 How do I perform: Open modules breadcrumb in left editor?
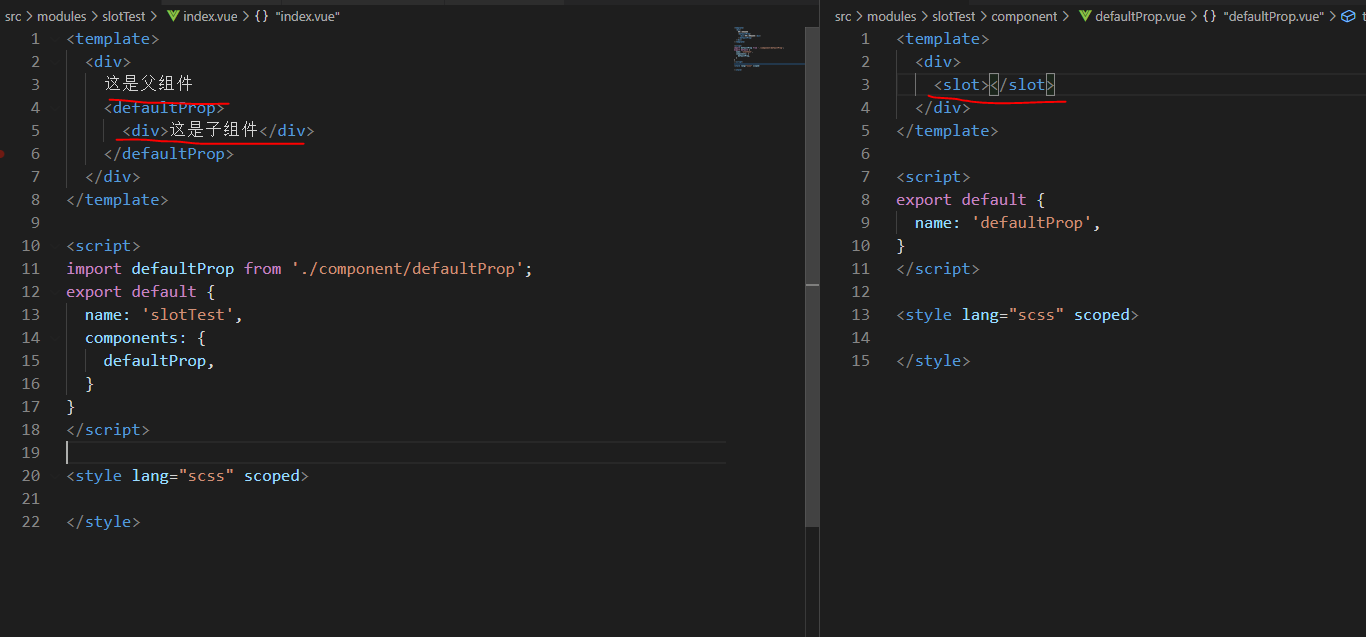[x=61, y=16]
